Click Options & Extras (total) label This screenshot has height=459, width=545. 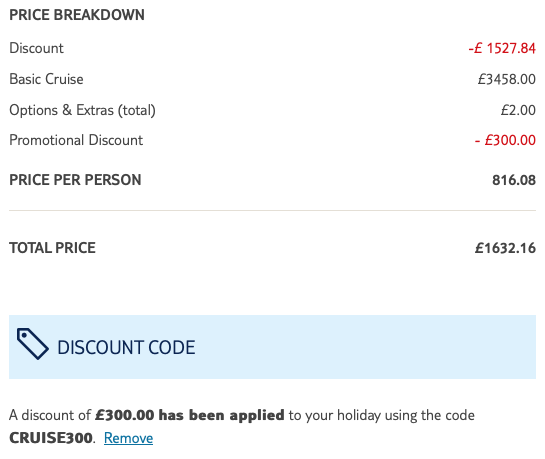(x=82, y=110)
